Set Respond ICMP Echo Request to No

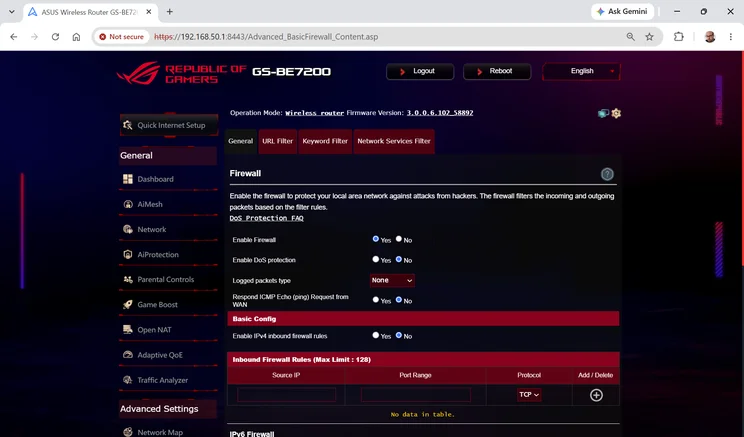tap(399, 300)
